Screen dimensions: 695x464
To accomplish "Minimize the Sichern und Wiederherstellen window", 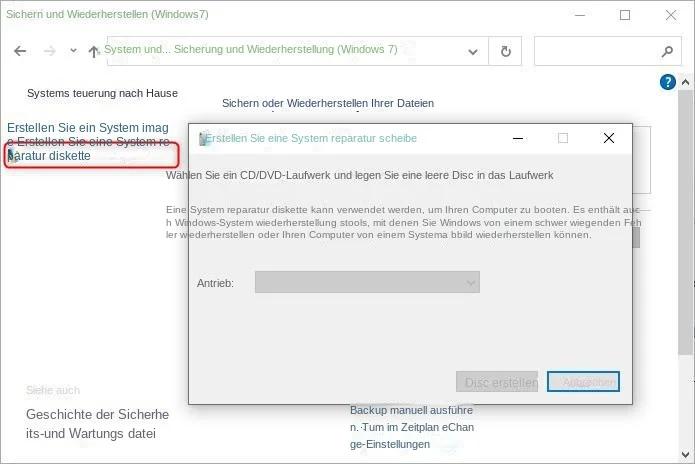I will pyautogui.click(x=580, y=15).
